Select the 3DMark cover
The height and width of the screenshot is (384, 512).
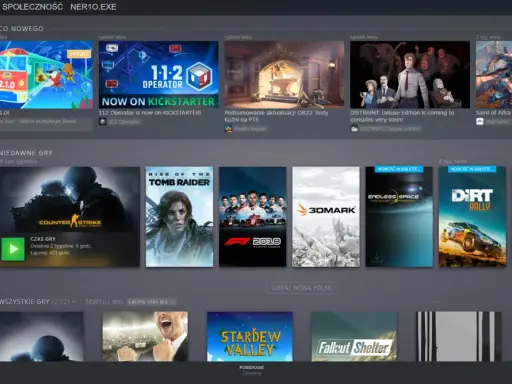pyautogui.click(x=326, y=217)
